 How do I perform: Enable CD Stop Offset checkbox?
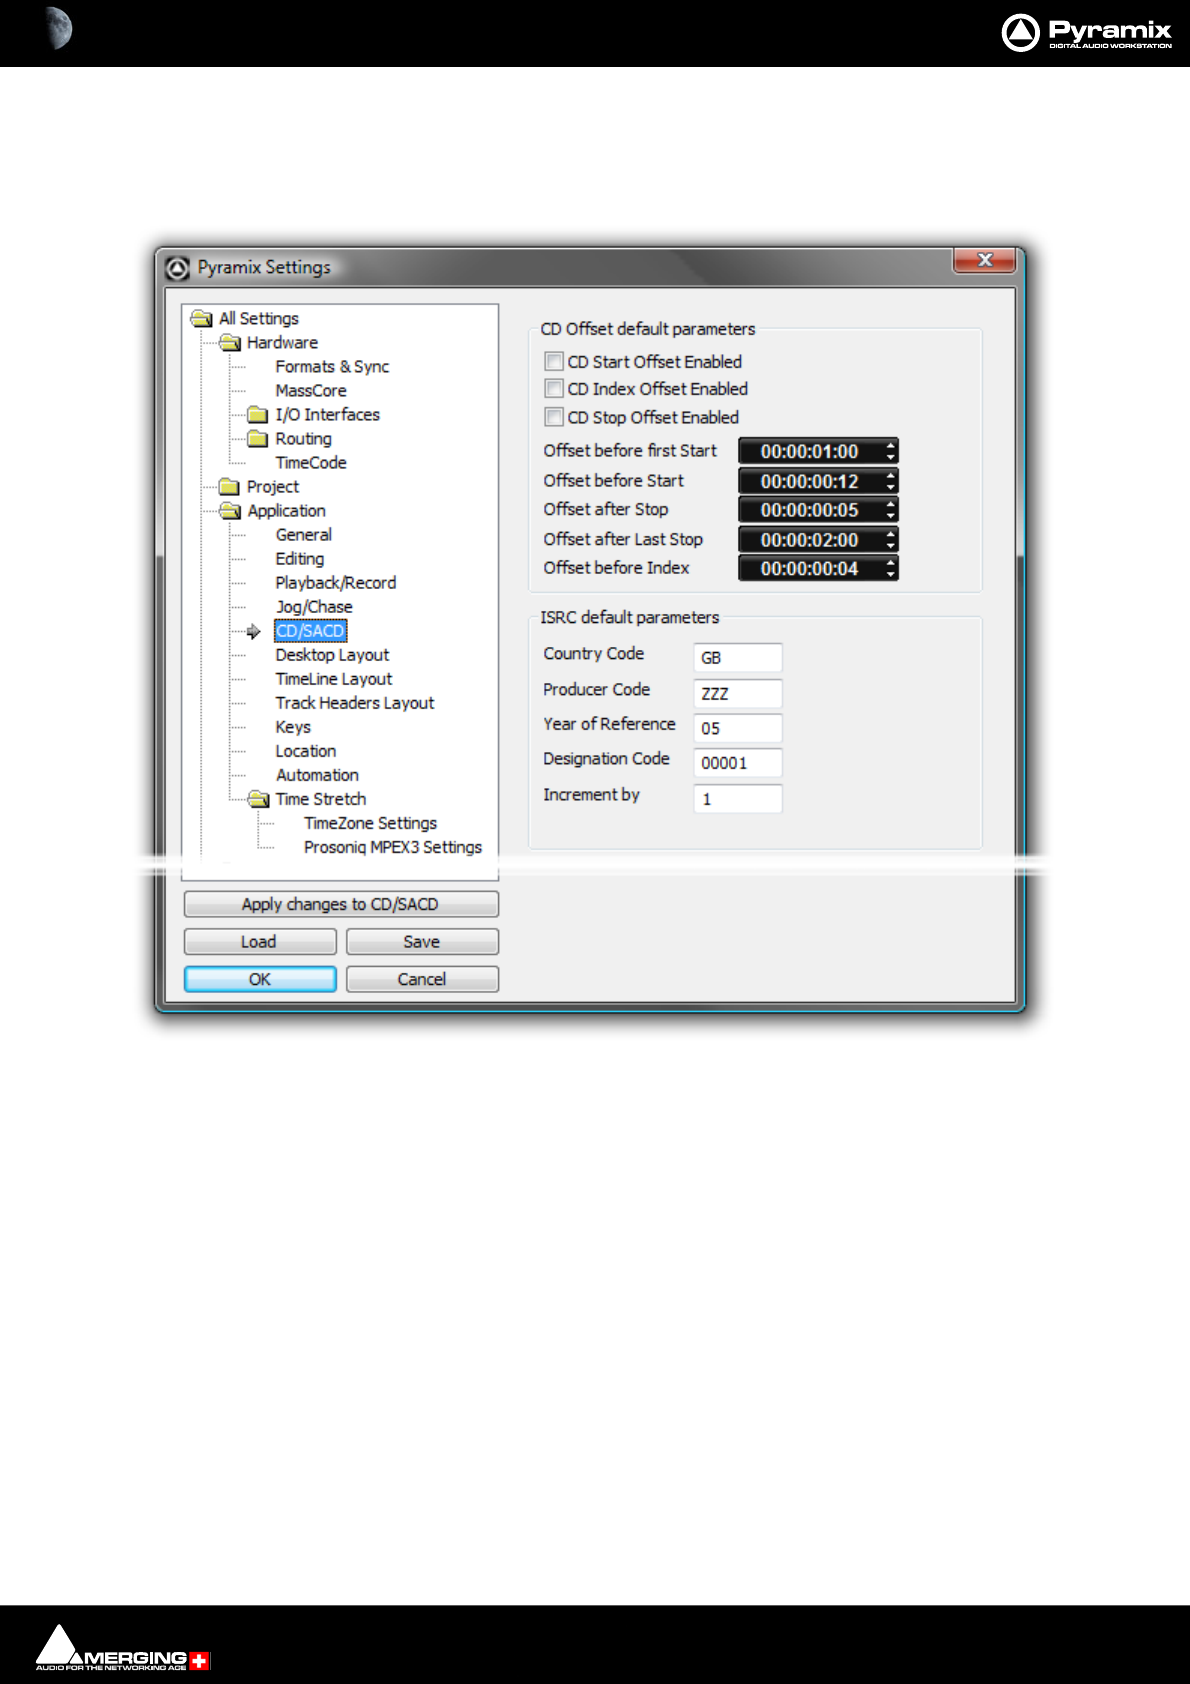coord(554,416)
